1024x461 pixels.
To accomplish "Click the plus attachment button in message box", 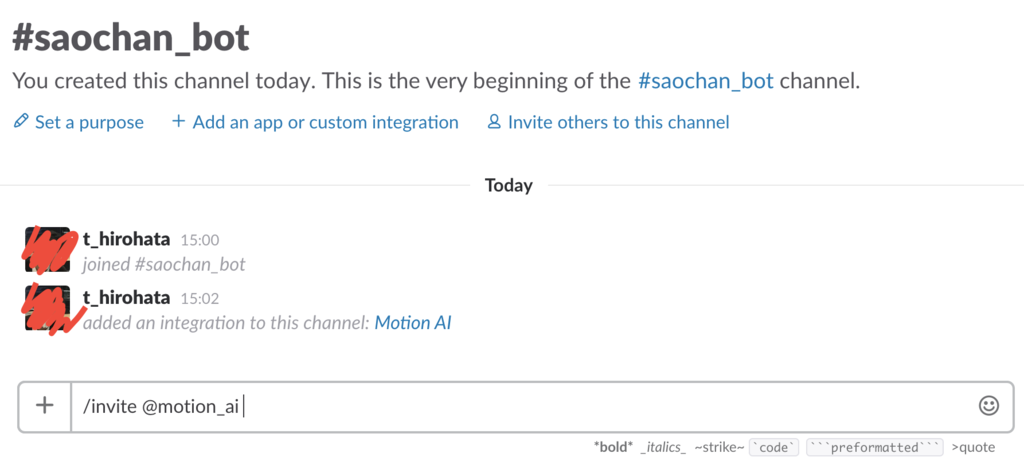I will click(44, 406).
